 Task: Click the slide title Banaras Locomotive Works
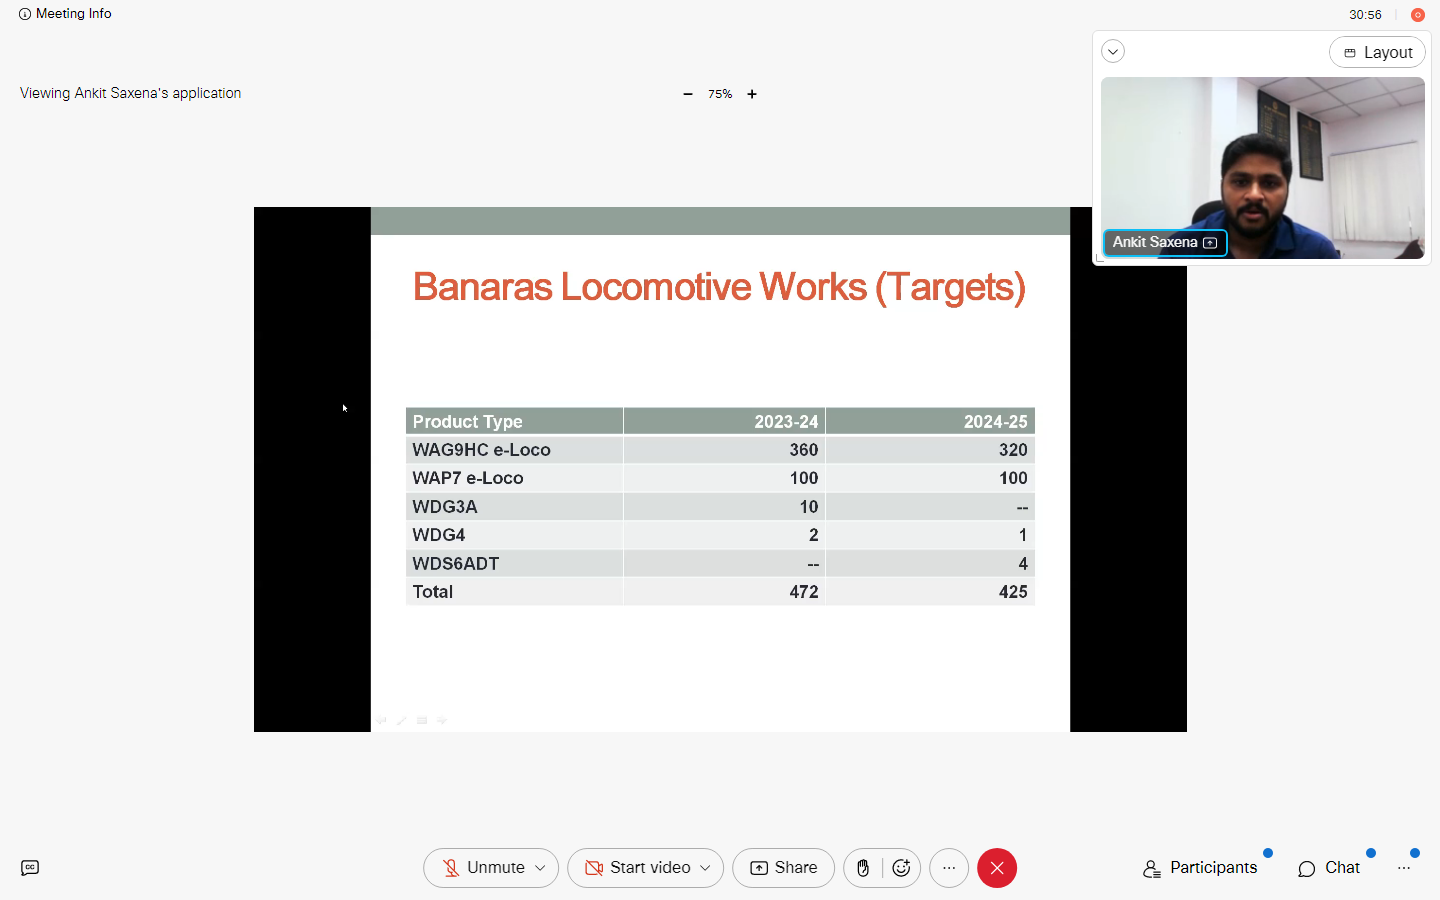[x=719, y=287]
